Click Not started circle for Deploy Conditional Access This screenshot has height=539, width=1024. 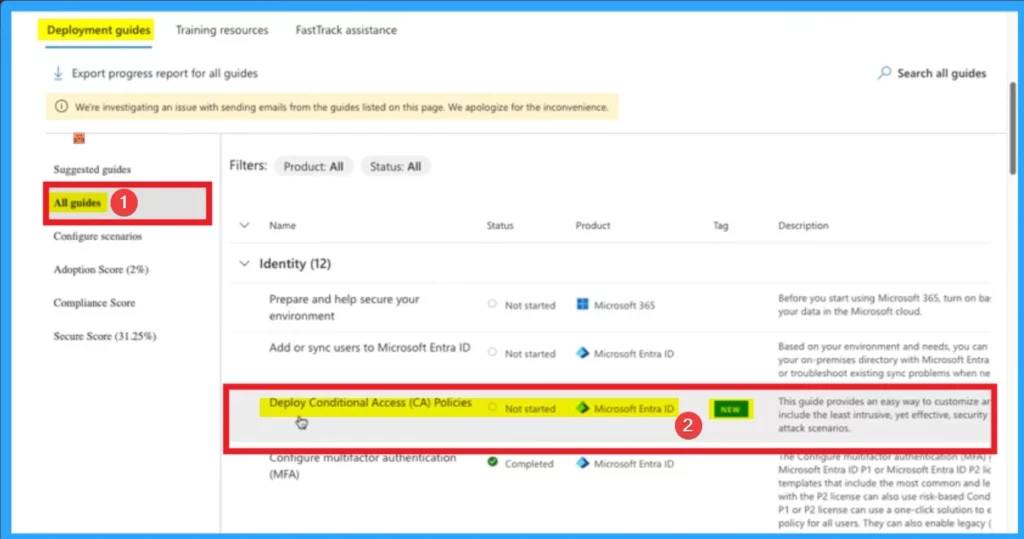[492, 407]
